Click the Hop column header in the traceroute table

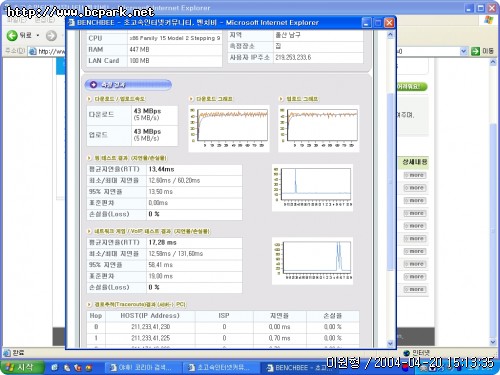coord(96,316)
